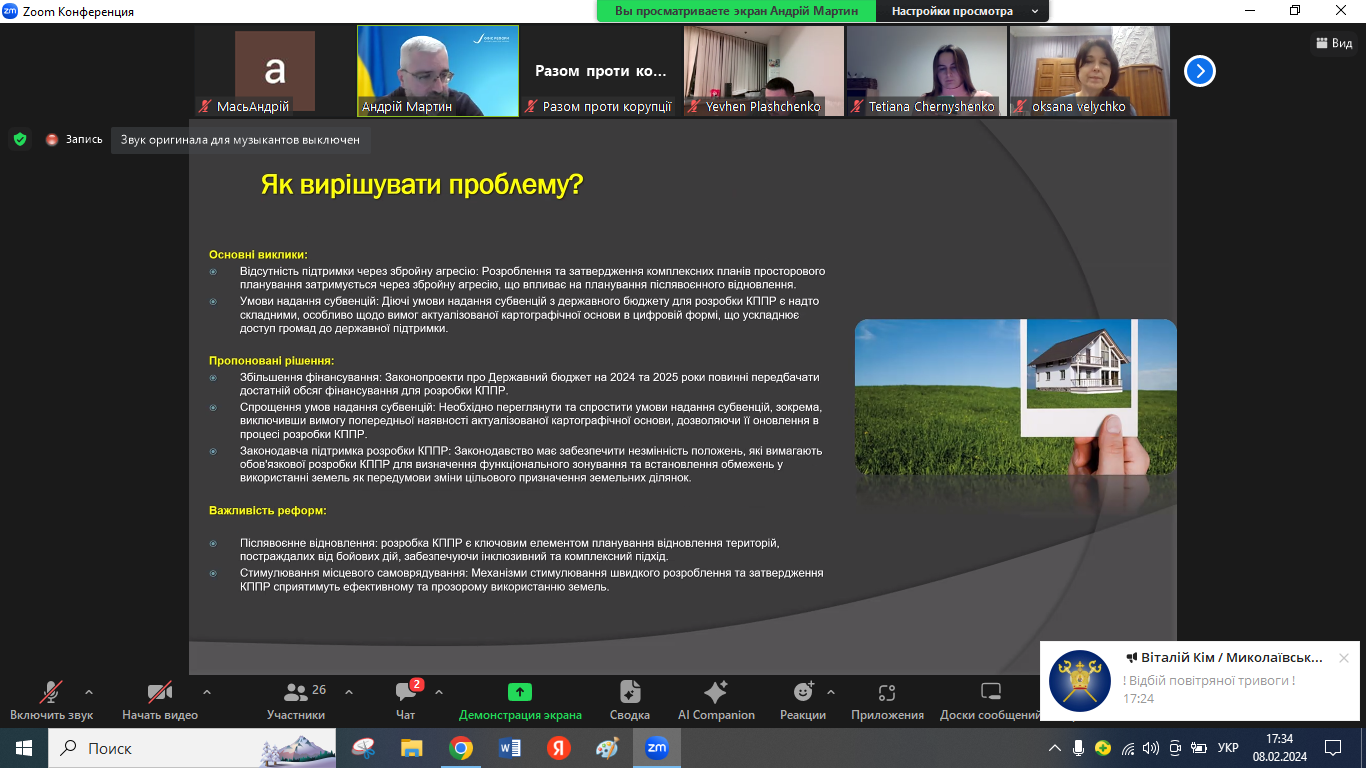Open Настройки просмотра dropdown
The image size is (1366, 768).
pos(963,11)
